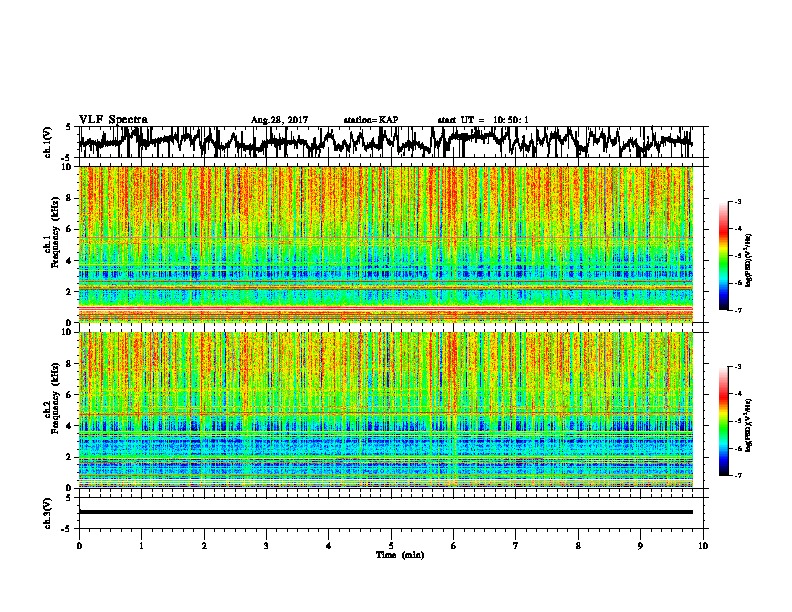Click the "VLF Spectra" plot title

point(113,119)
